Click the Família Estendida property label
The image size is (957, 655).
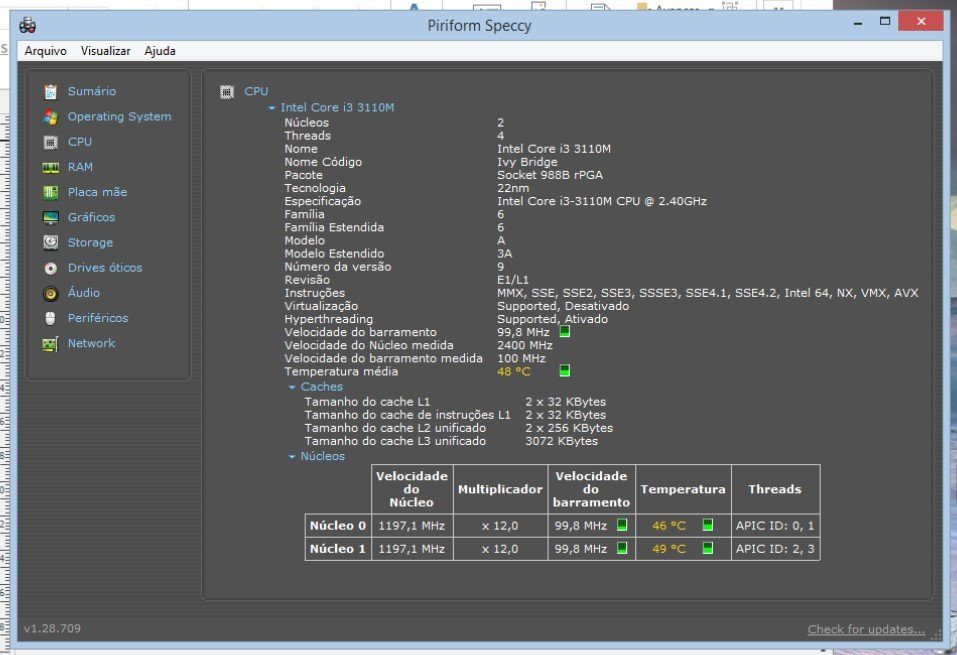coord(334,227)
